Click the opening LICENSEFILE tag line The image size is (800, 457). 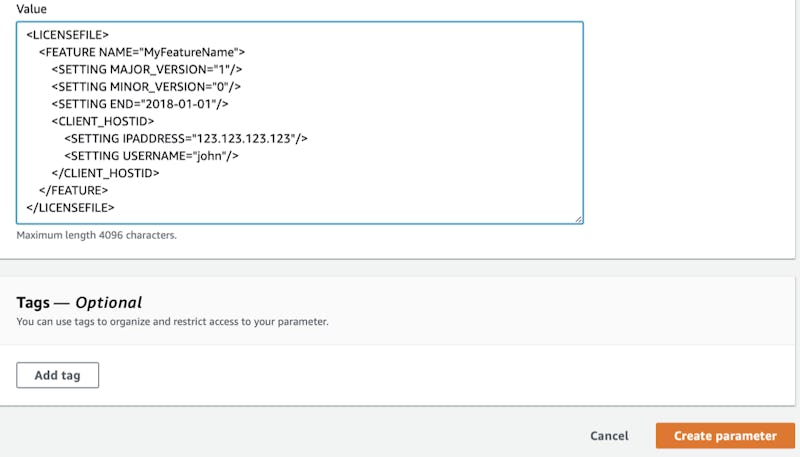(67, 35)
